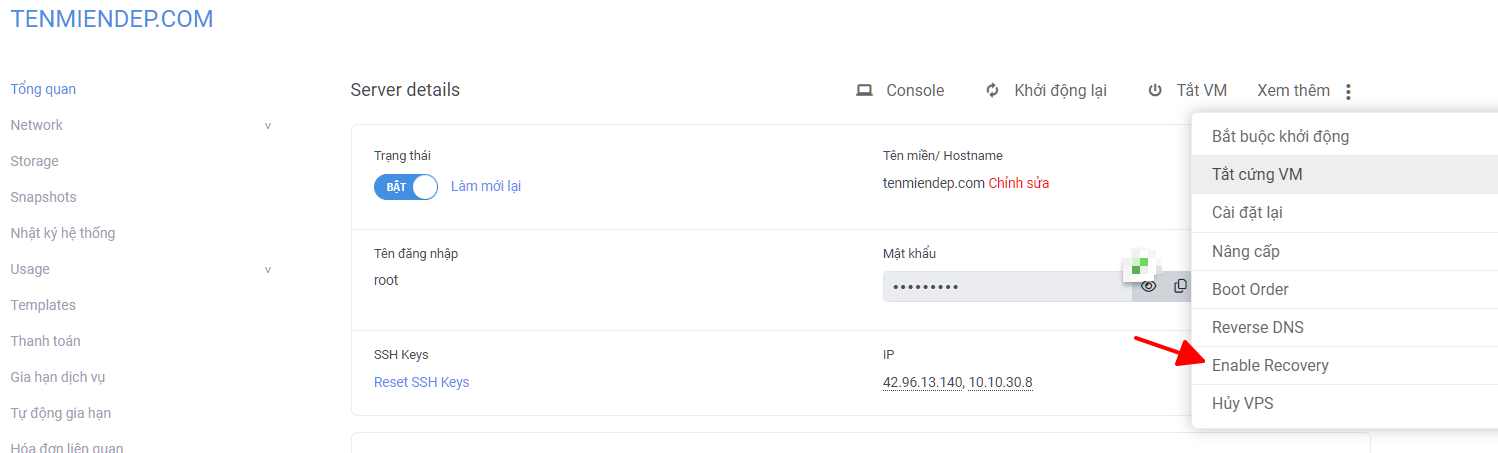1498x453 pixels.
Task: Click the Chỉnh sửa hostname link
Action: pos(1019,184)
